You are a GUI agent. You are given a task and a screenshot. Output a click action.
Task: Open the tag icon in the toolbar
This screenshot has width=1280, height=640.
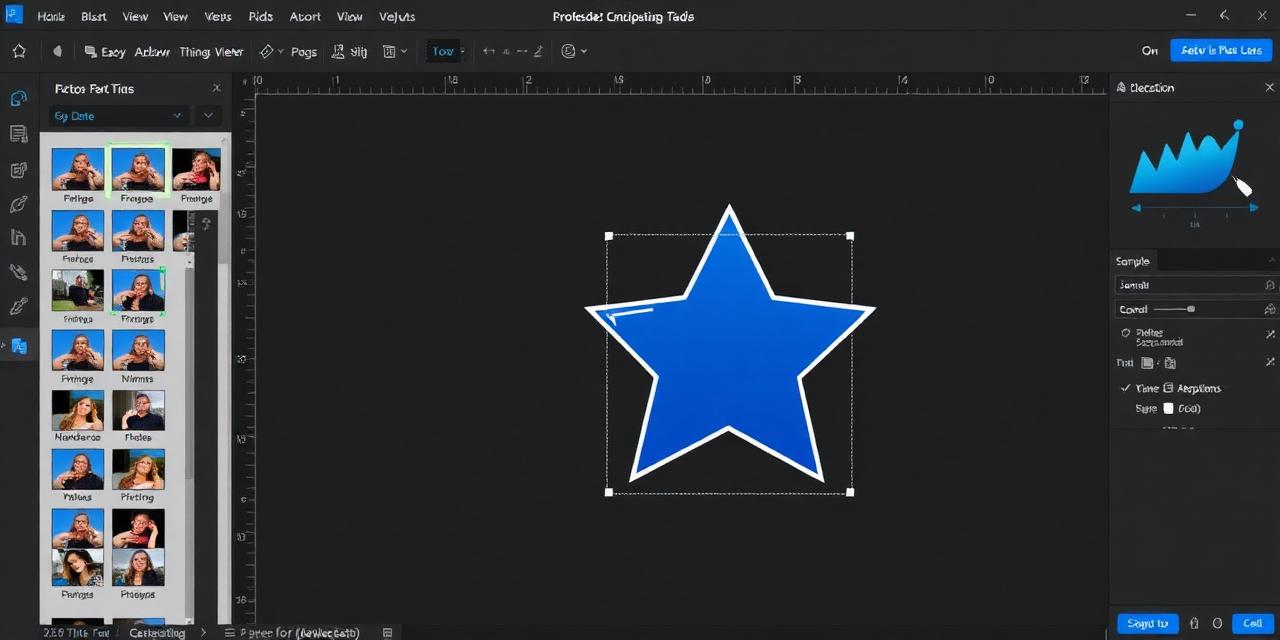pos(268,51)
